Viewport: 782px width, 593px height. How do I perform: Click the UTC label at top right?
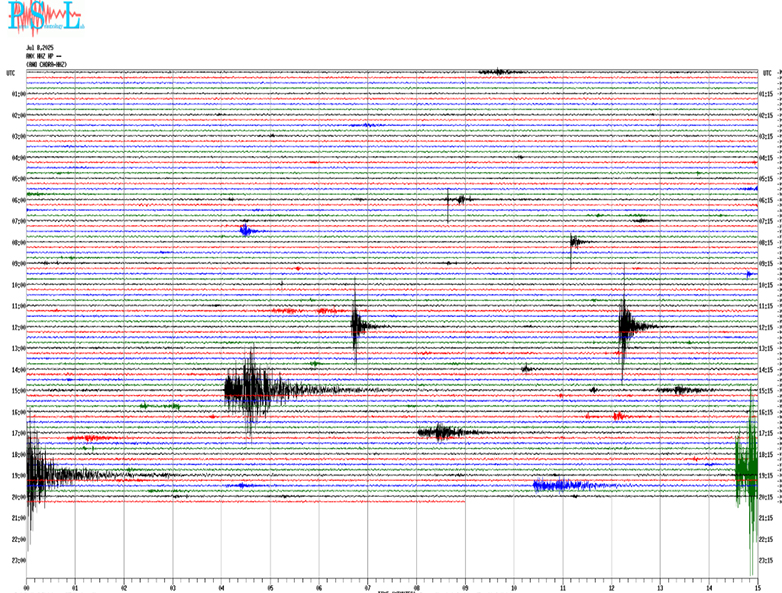click(x=766, y=73)
